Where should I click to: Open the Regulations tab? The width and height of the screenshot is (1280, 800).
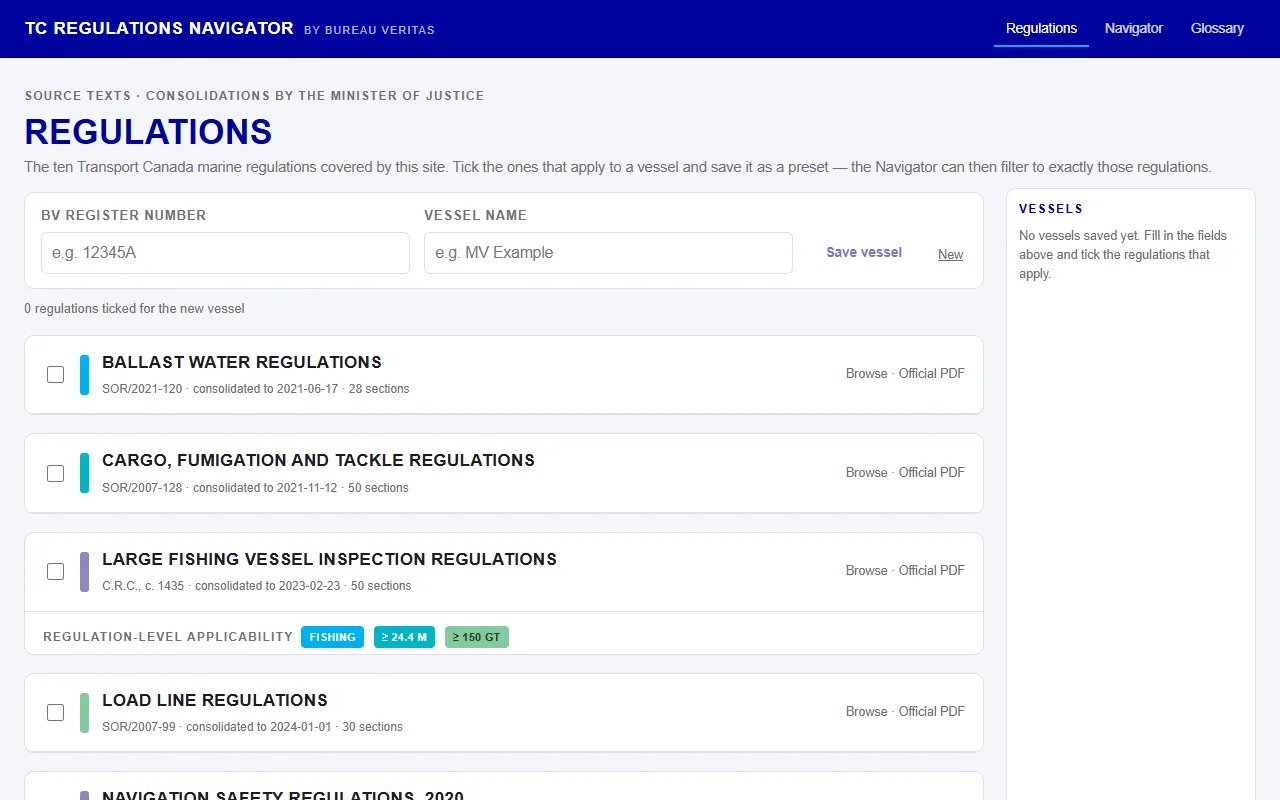pos(1041,28)
